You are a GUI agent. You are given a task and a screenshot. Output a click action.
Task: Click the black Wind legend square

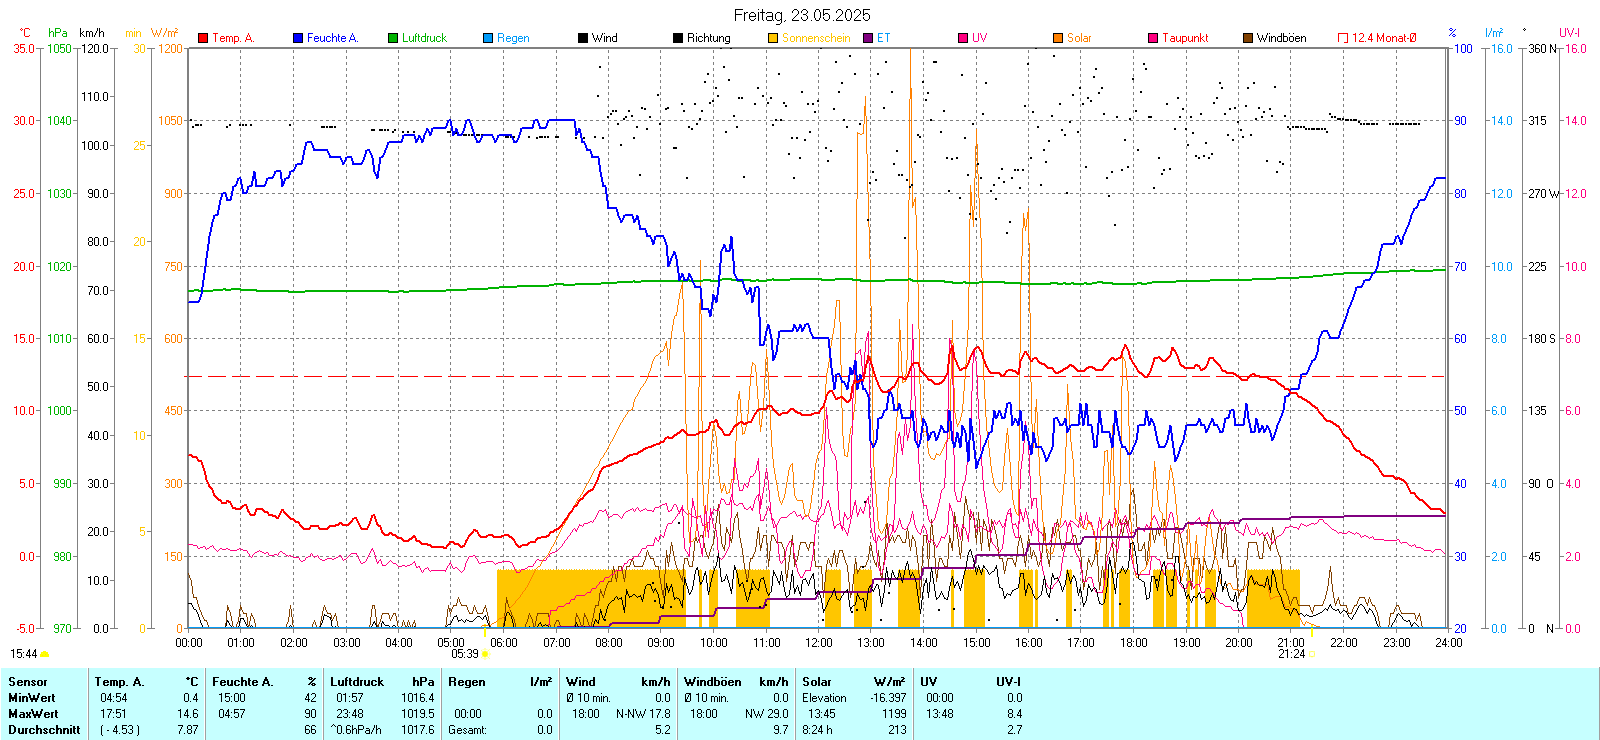point(583,38)
